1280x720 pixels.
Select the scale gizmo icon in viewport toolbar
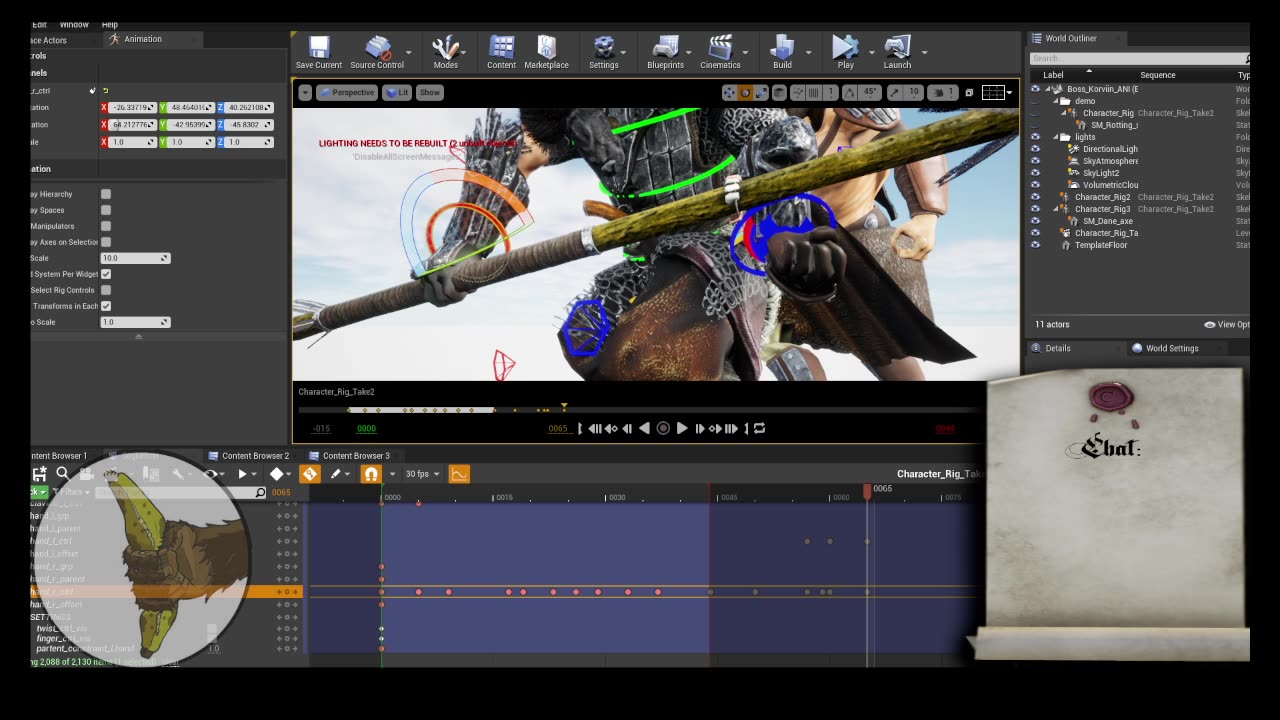click(760, 92)
